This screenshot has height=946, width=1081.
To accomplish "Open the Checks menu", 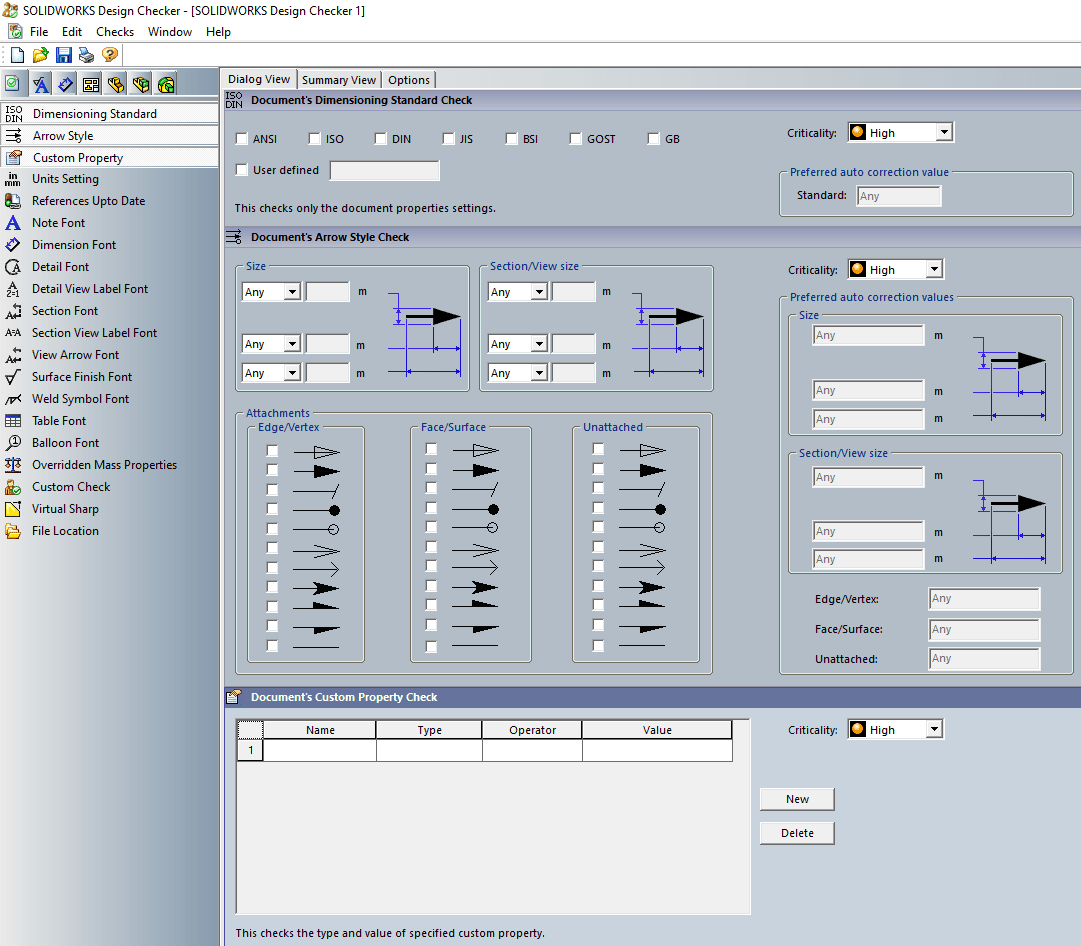I will pos(115,32).
